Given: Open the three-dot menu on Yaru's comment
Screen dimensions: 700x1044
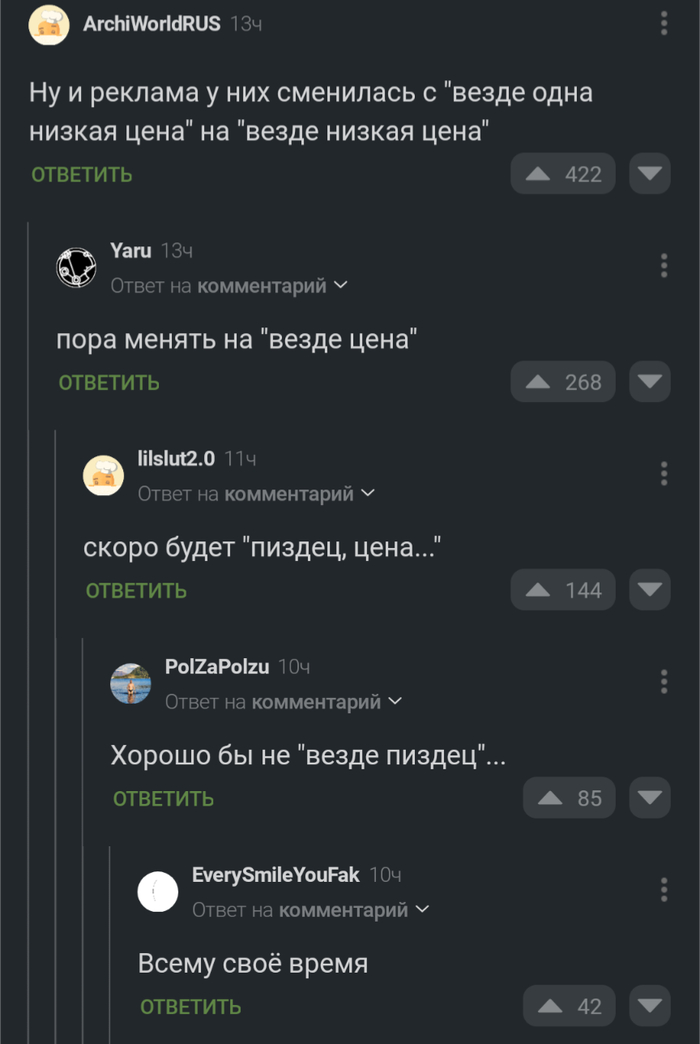Looking at the screenshot, I should pyautogui.click(x=664, y=265).
